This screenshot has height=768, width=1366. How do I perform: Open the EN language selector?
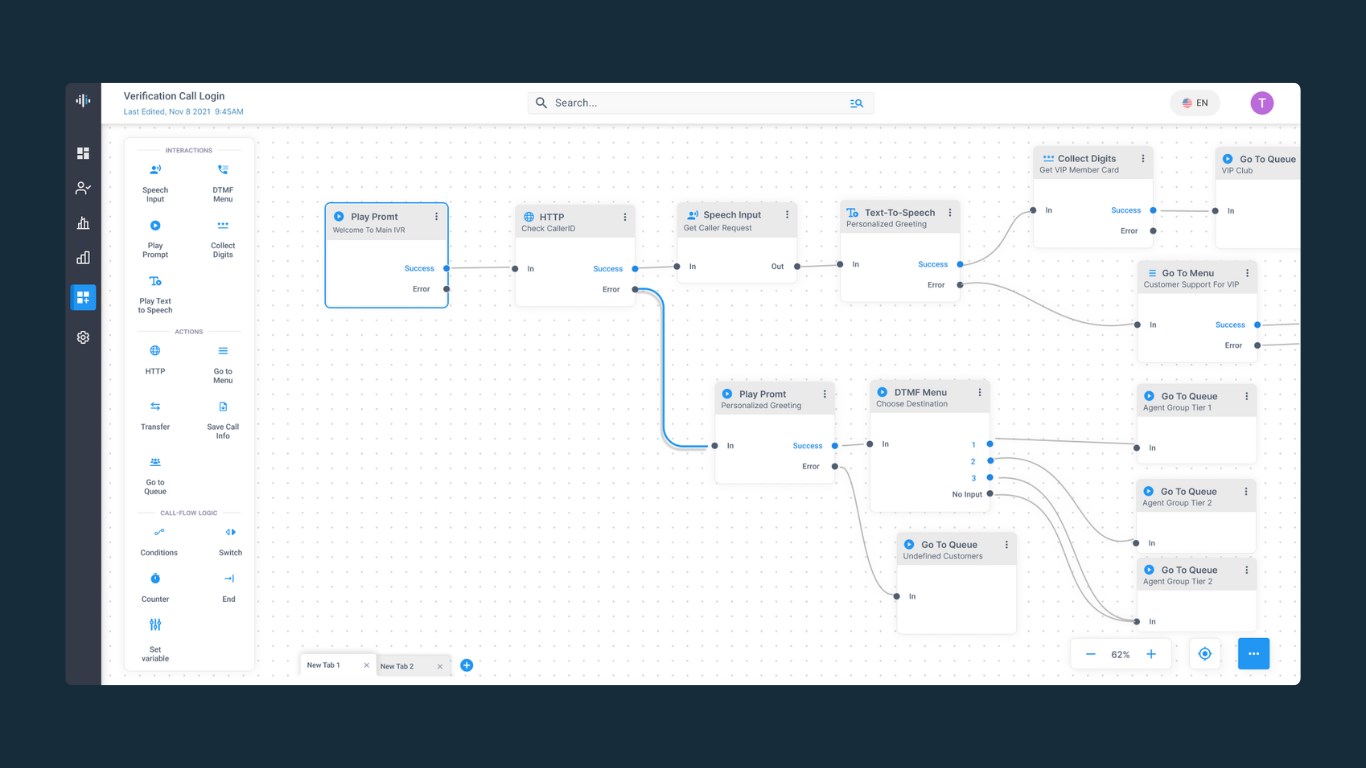(1195, 103)
